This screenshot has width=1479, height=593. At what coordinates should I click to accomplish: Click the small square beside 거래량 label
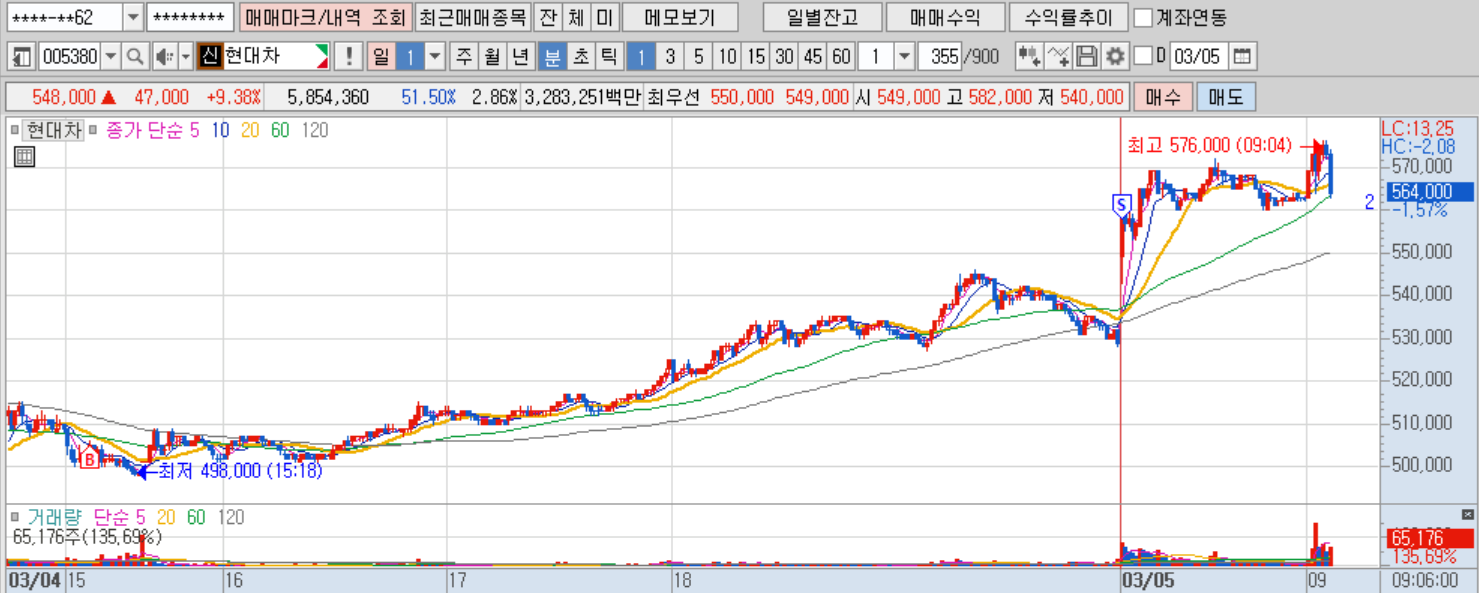(15, 517)
